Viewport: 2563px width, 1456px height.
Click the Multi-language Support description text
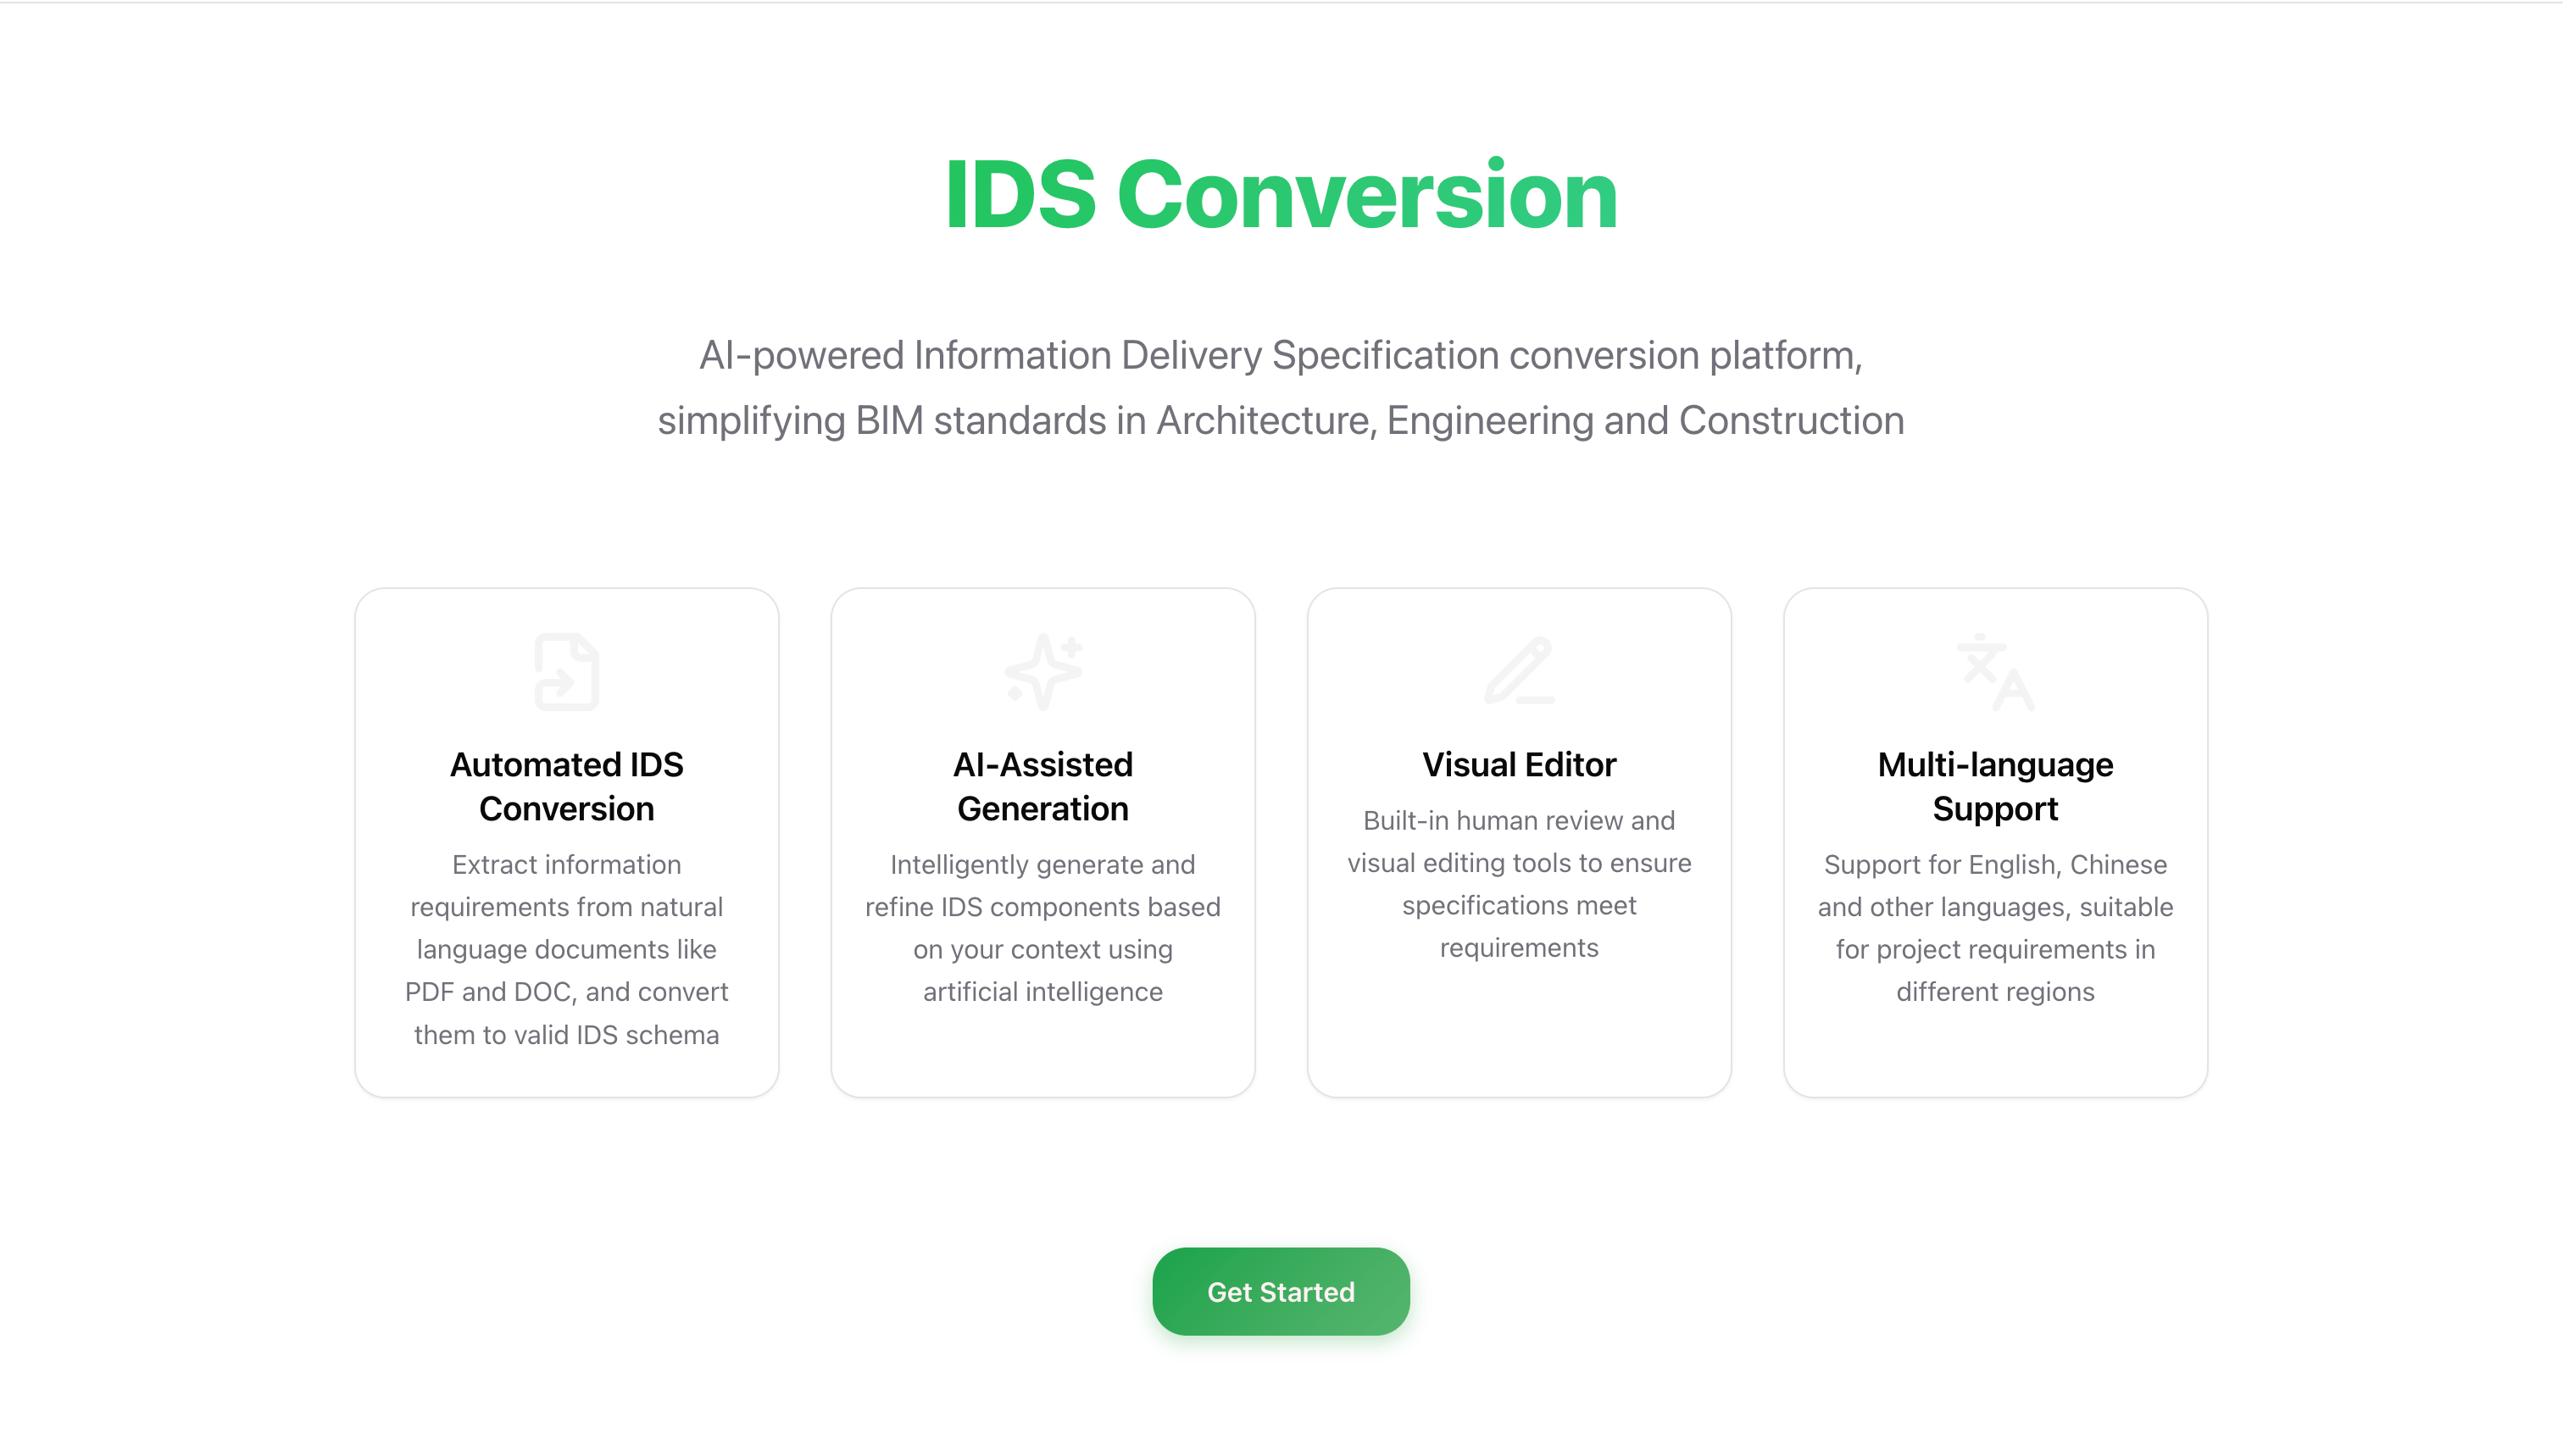[x=1995, y=927]
